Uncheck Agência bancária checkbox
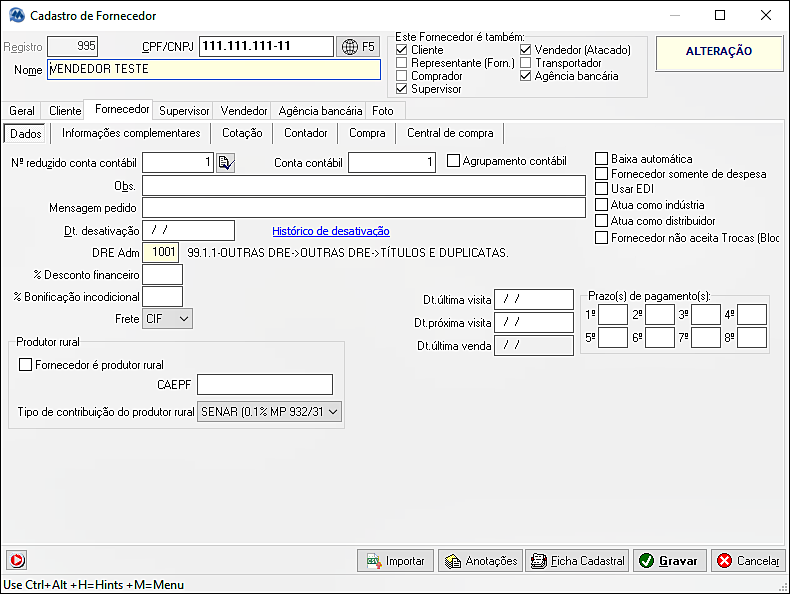This screenshot has width=790, height=594. pos(525,76)
